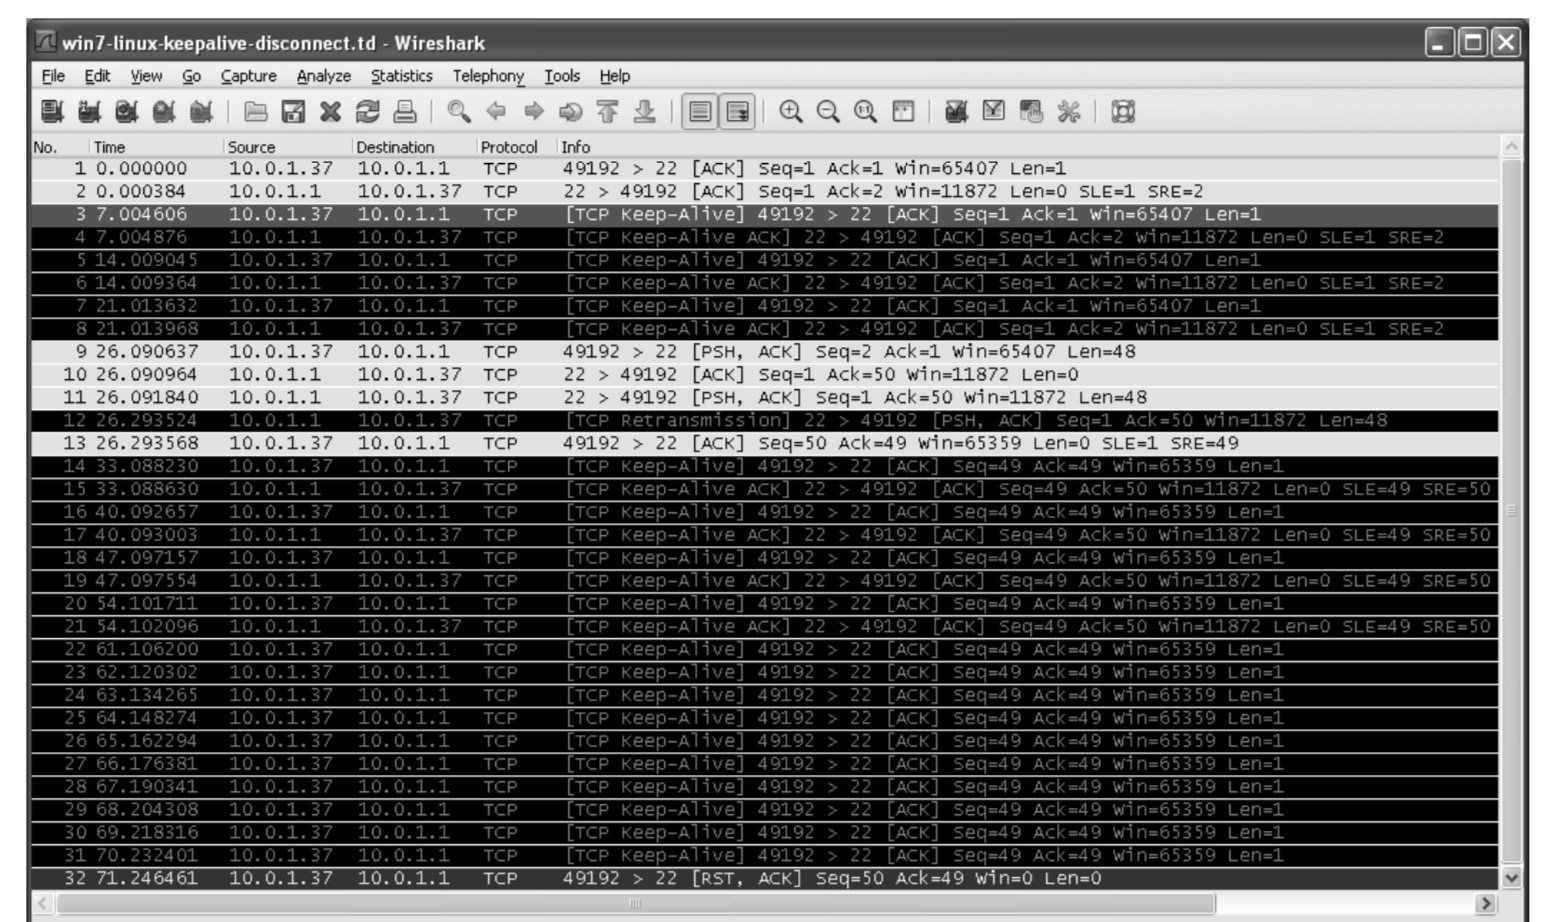The width and height of the screenshot is (1552, 922).
Task: Select packet 32 RST, ACK row
Action: click(765, 879)
